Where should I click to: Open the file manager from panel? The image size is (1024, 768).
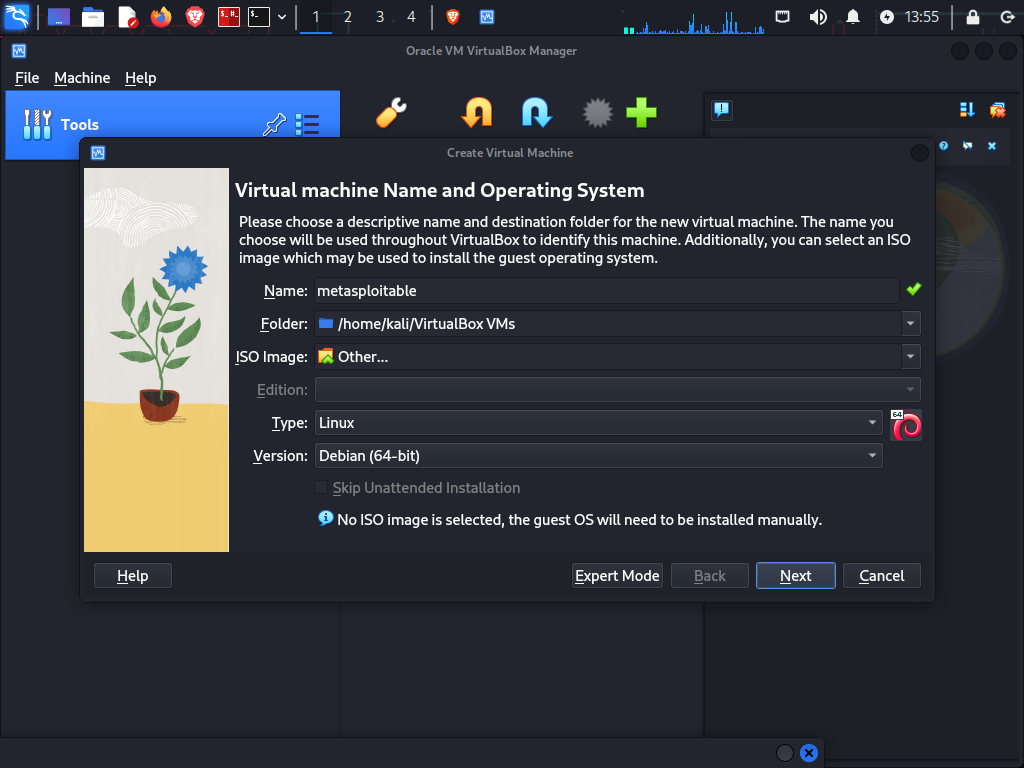pyautogui.click(x=93, y=17)
